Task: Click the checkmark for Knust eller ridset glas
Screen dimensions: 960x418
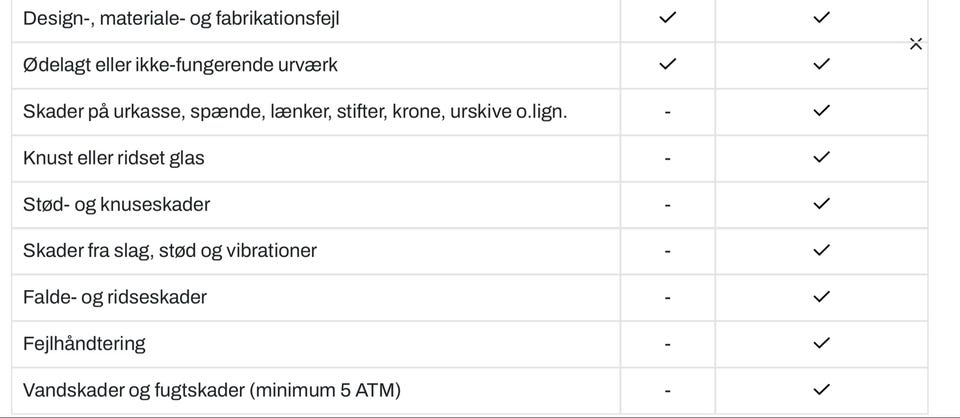Action: pos(821,157)
